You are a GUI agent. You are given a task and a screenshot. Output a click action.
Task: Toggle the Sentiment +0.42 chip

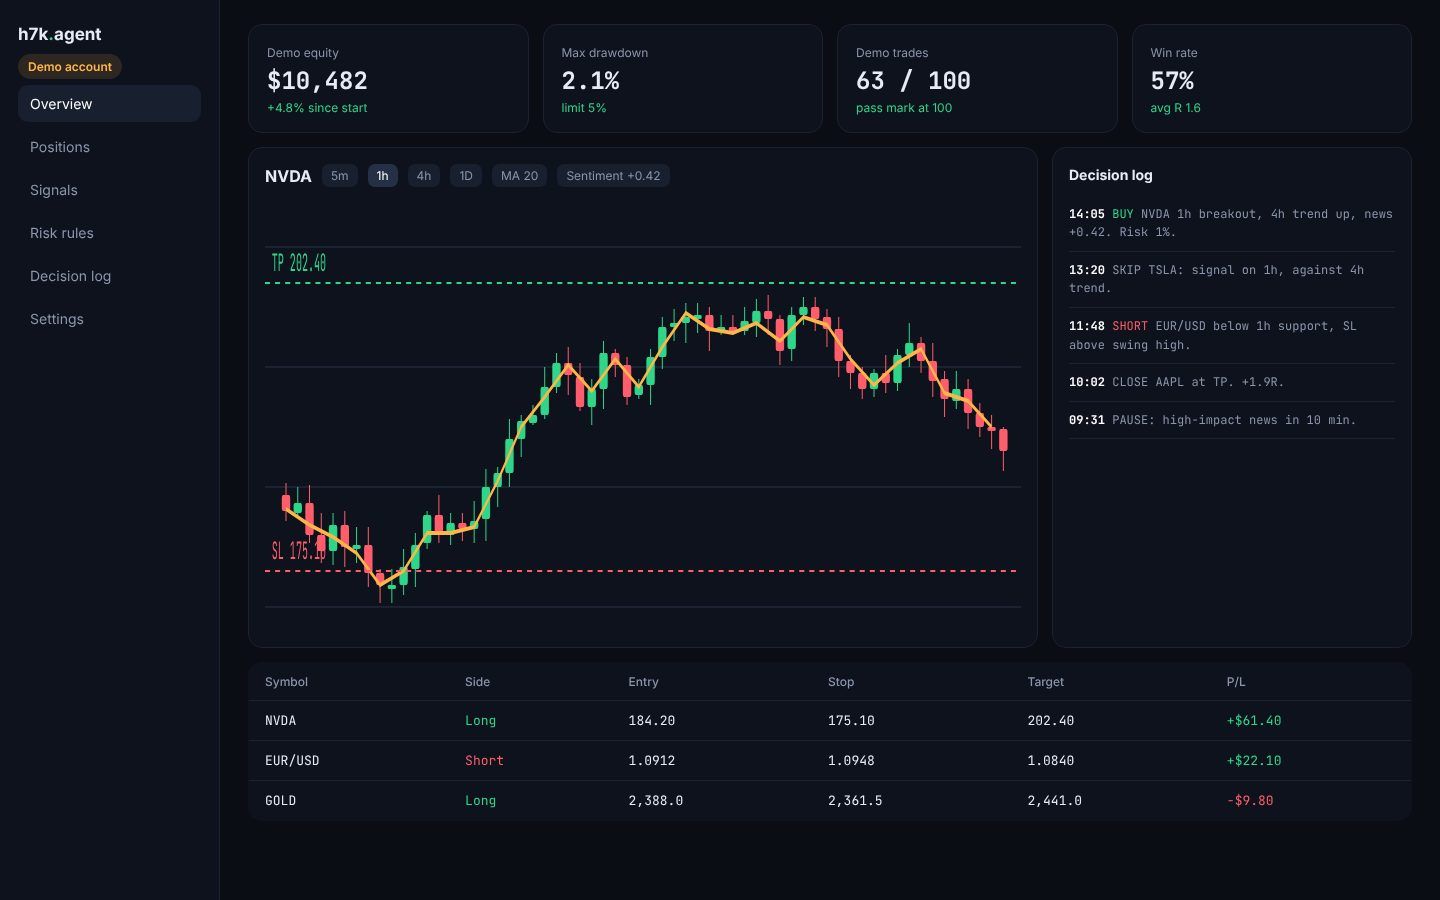613,176
